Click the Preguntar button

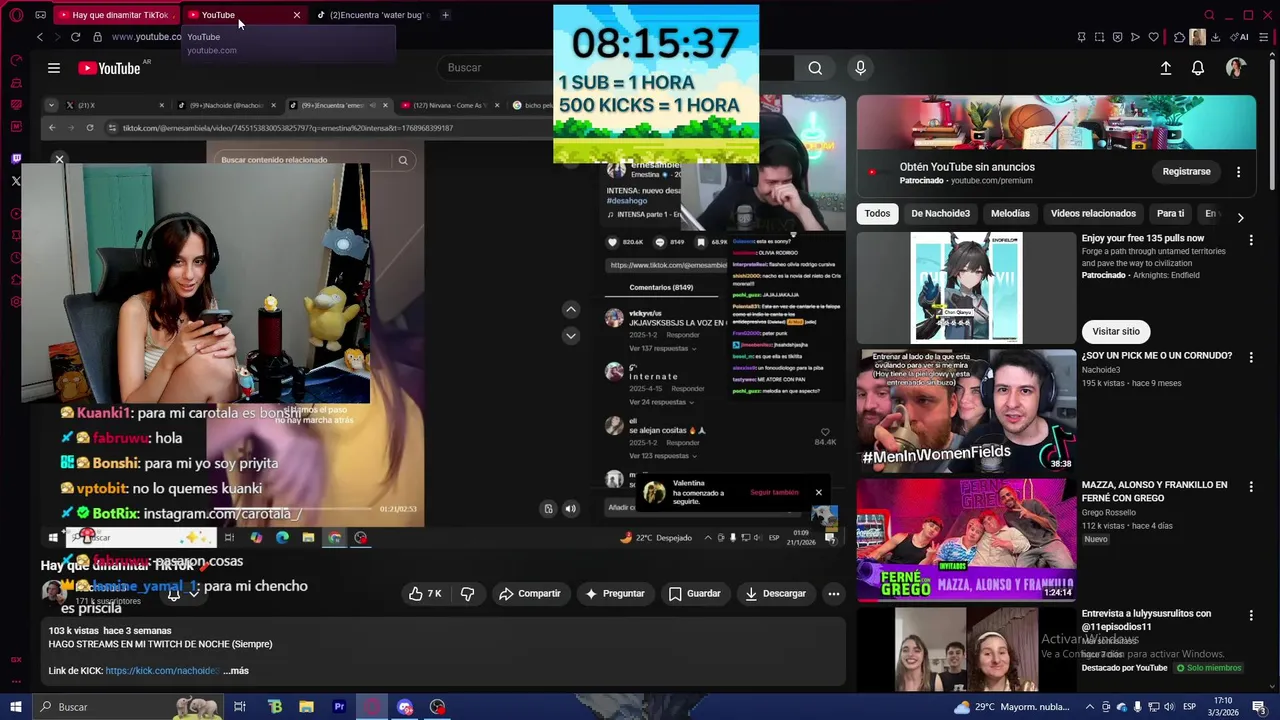click(614, 593)
